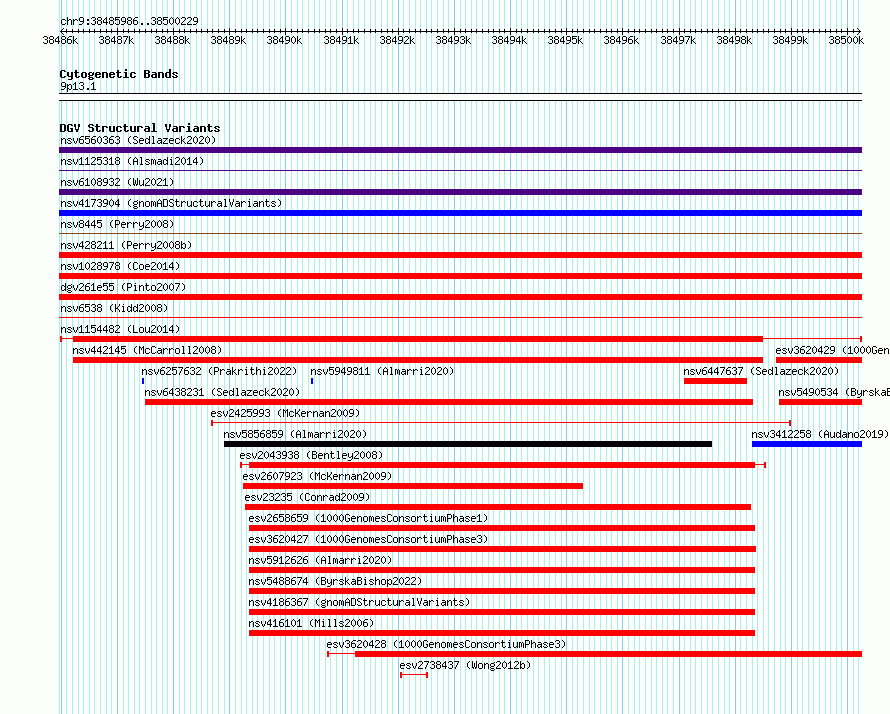Select nsv416101 (Mills2006) label
Viewport: 890px width, 714px height.
pos(311,623)
